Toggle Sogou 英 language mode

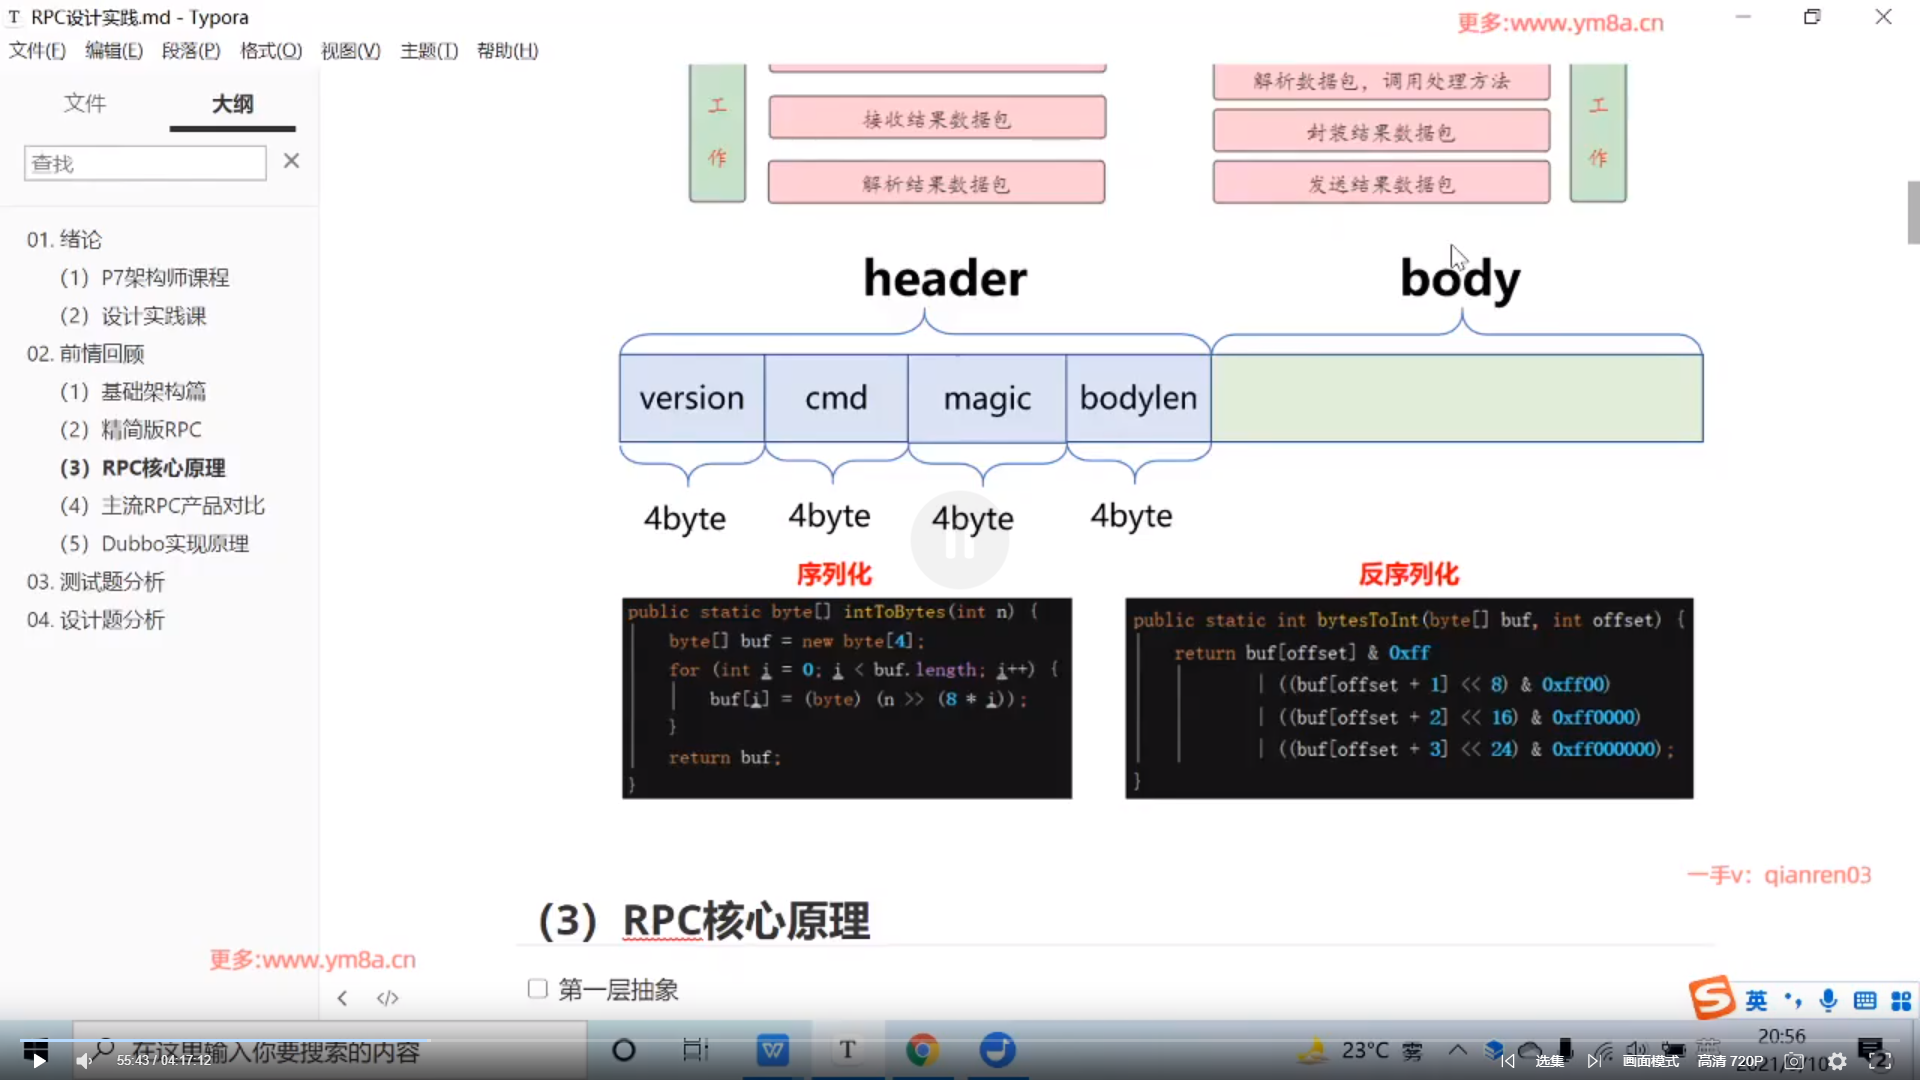click(x=1757, y=1000)
